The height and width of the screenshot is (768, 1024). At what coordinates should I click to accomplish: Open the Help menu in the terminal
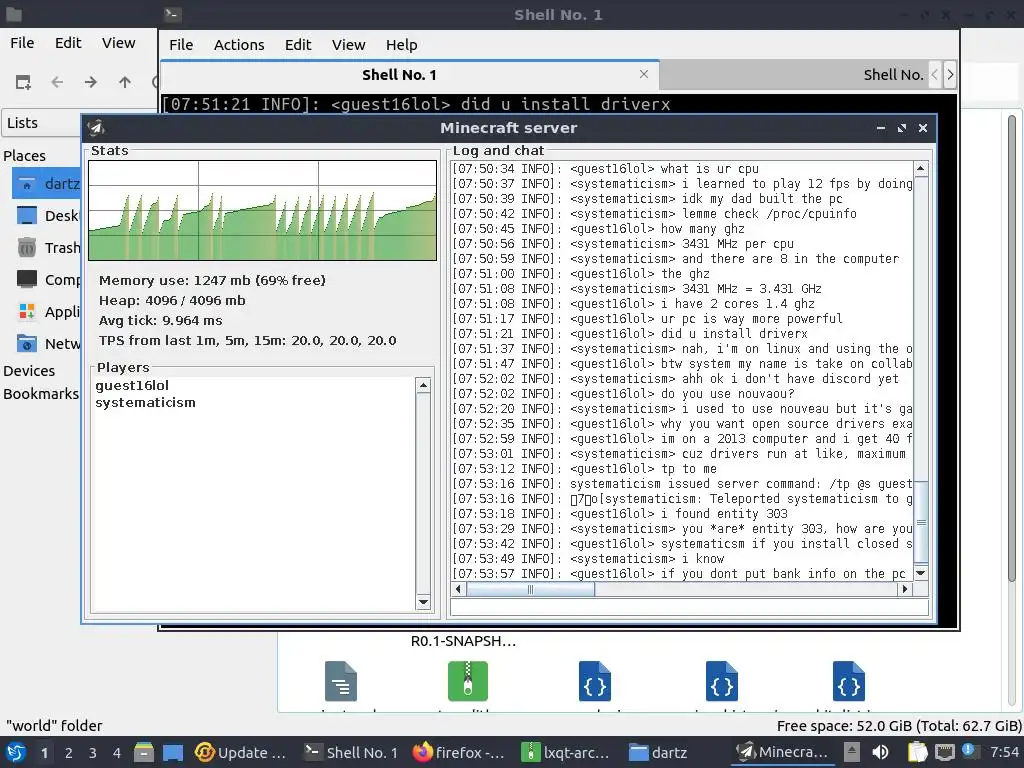click(x=401, y=44)
